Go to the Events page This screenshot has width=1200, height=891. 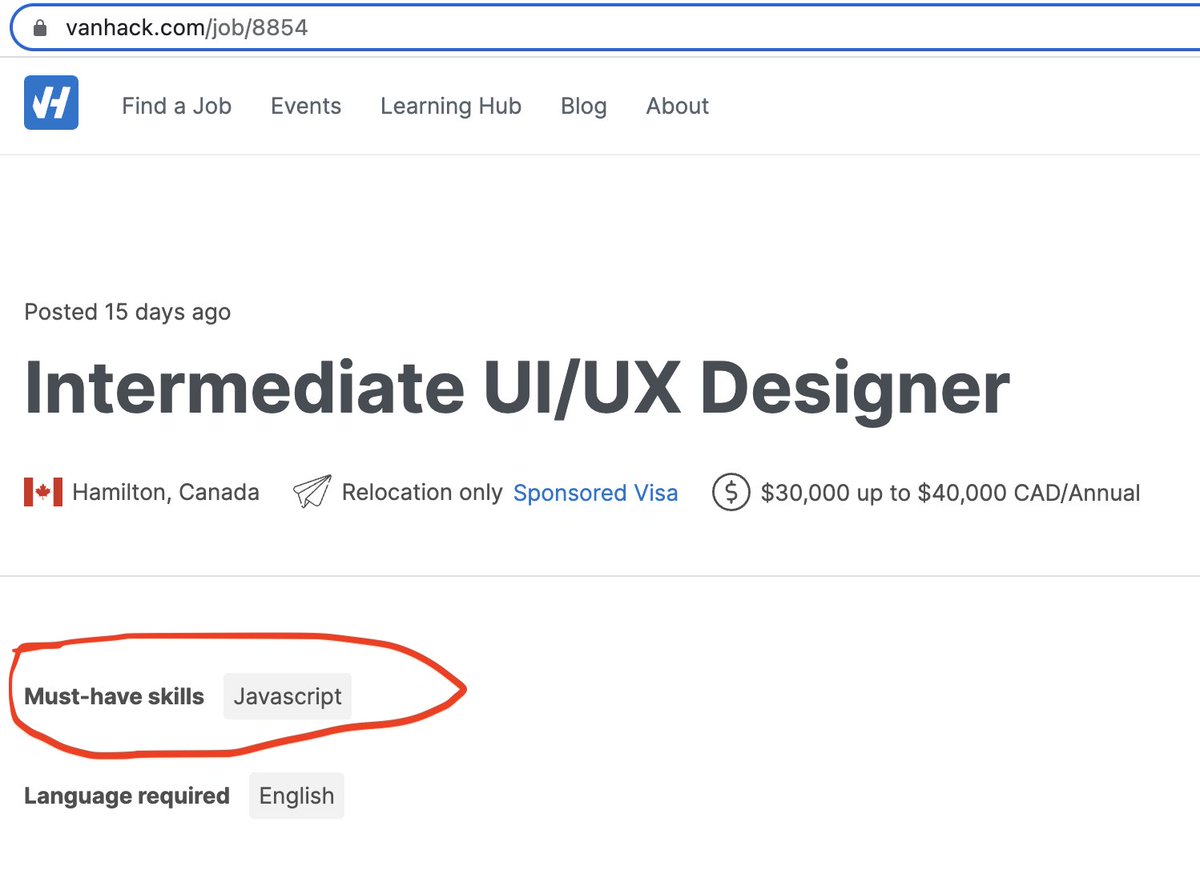coord(306,106)
